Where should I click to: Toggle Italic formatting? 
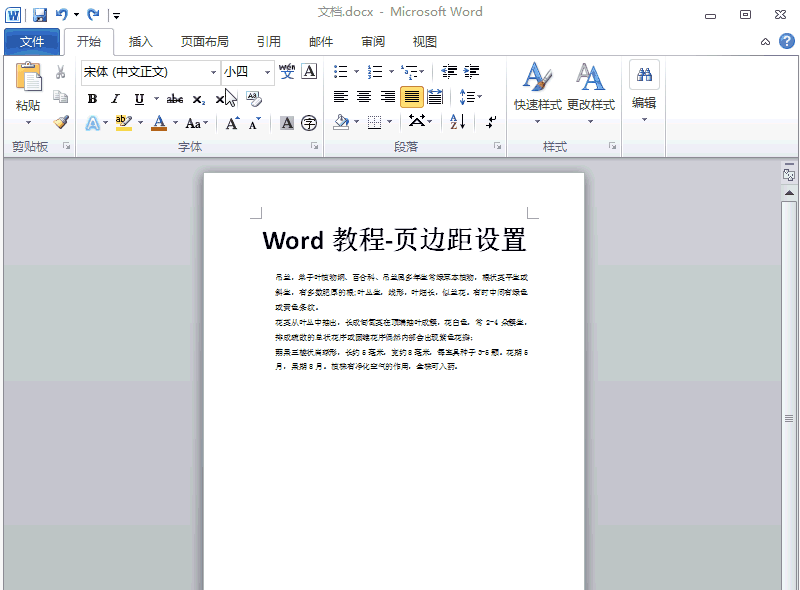pyautogui.click(x=115, y=99)
